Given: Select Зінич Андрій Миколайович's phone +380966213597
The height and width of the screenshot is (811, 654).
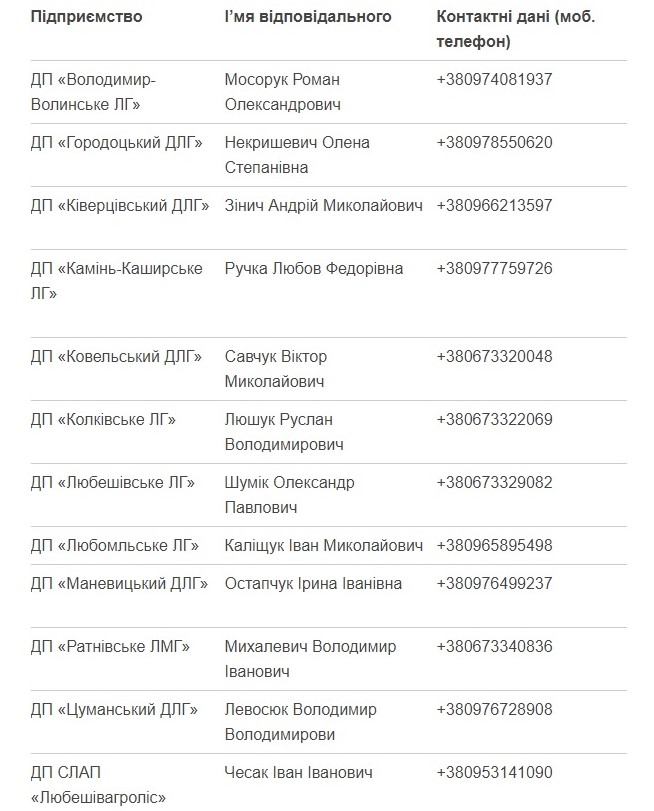Looking at the screenshot, I should pos(494,206).
